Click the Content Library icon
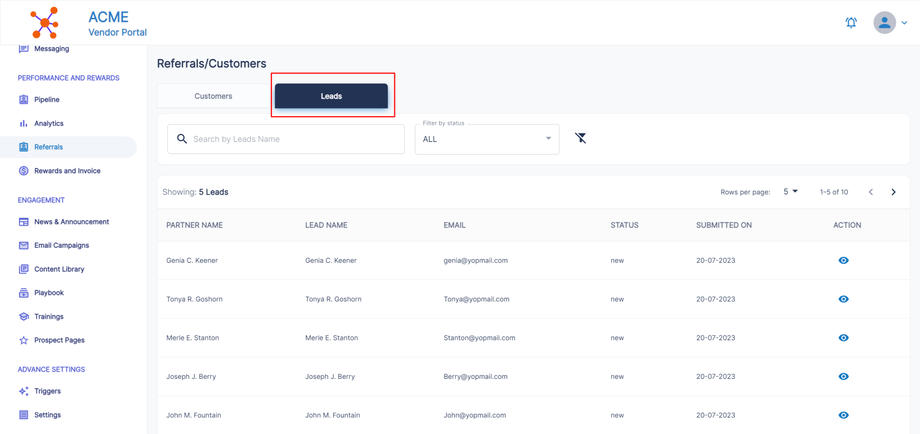This screenshot has width=920, height=434. coord(23,269)
